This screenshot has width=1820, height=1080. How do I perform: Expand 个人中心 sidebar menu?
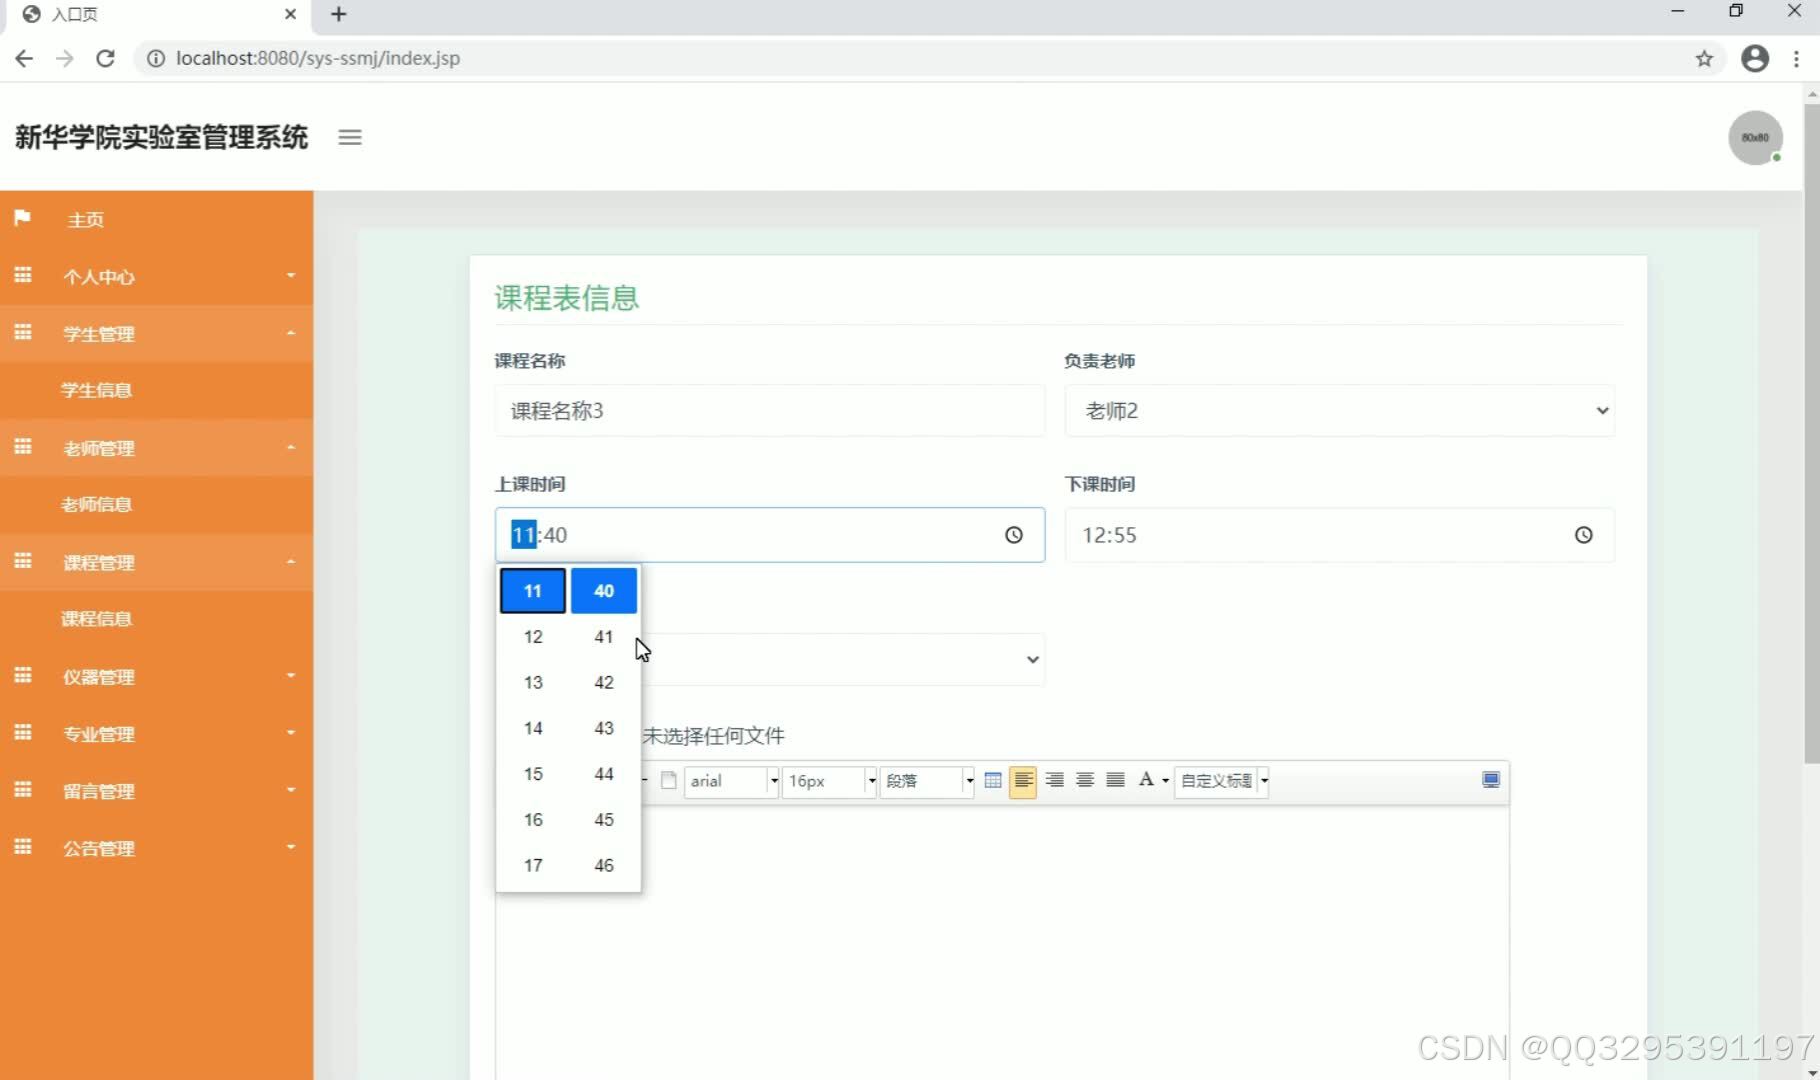(x=156, y=276)
